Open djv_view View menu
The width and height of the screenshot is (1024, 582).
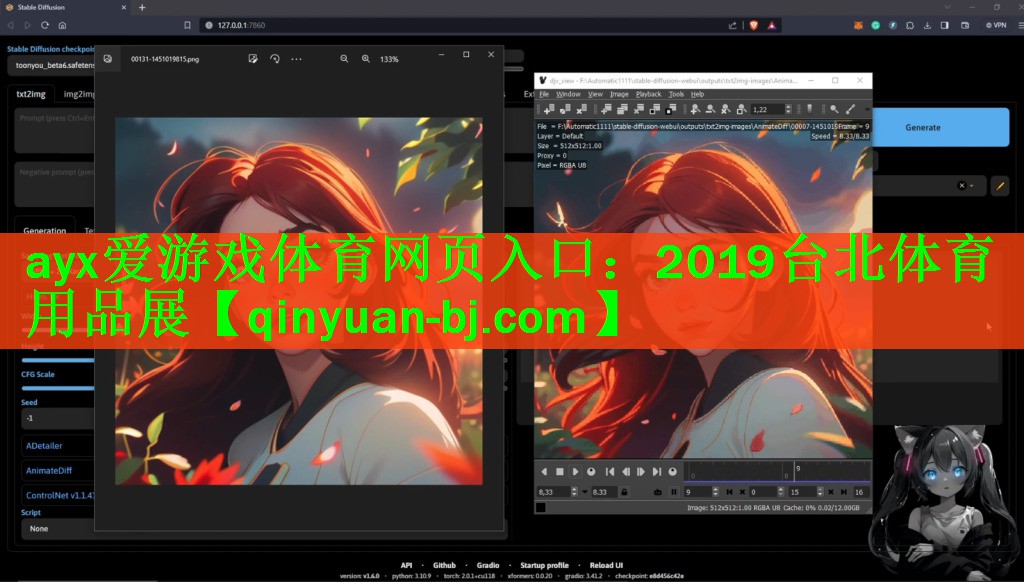coord(595,94)
